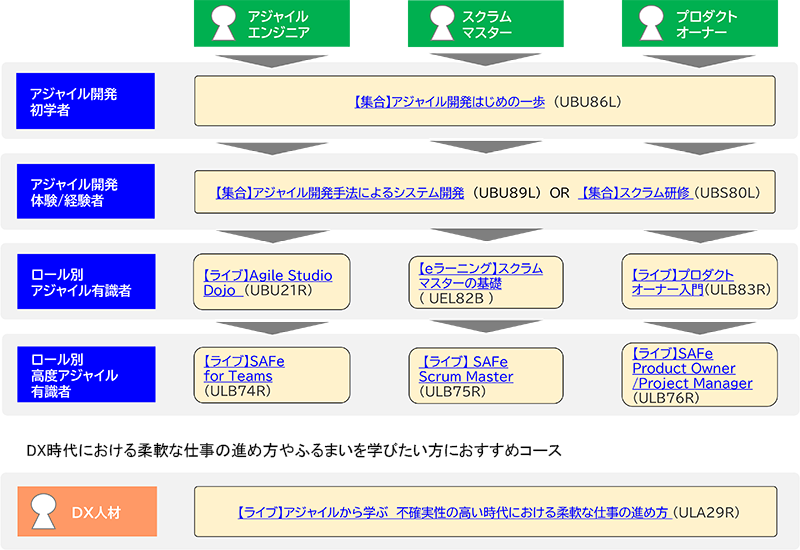The width and height of the screenshot is (800, 550).
Task: Click course code (UBU89L)
Action: pyautogui.click(x=506, y=193)
